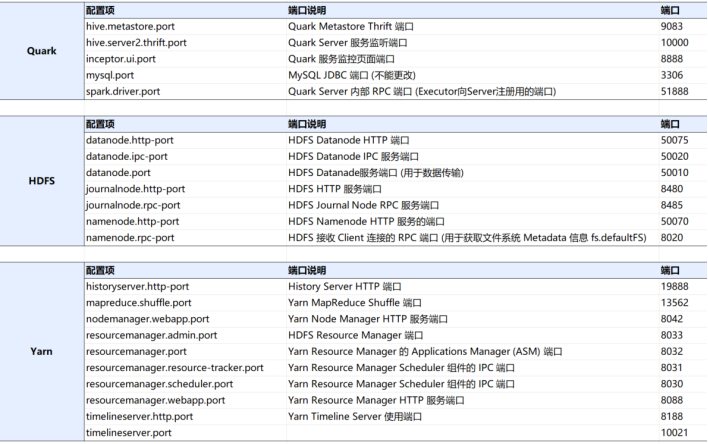
Task: Click HDFS table 端口说明 header
Action: [x=473, y=125]
